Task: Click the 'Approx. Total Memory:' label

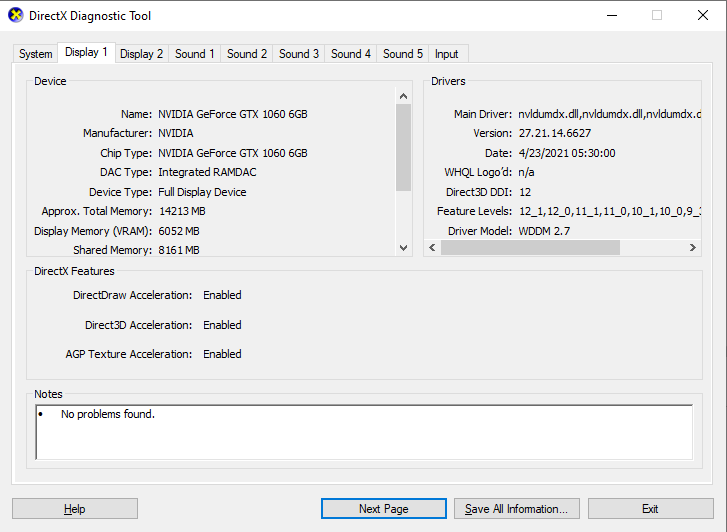Action: (x=96, y=212)
